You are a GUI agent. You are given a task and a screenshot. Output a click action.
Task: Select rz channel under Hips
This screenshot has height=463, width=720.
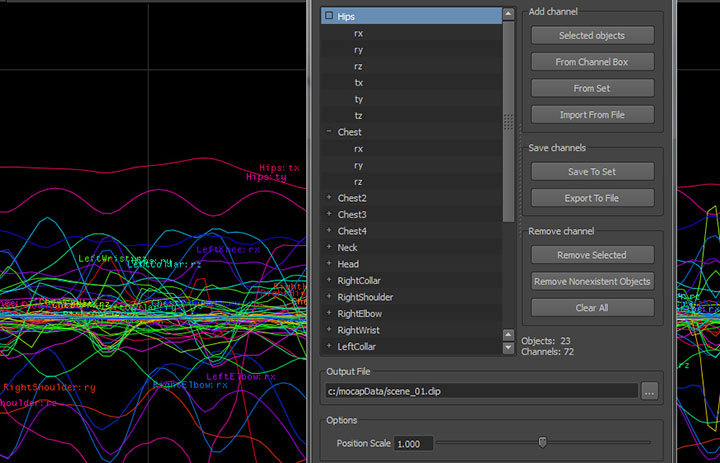359,66
